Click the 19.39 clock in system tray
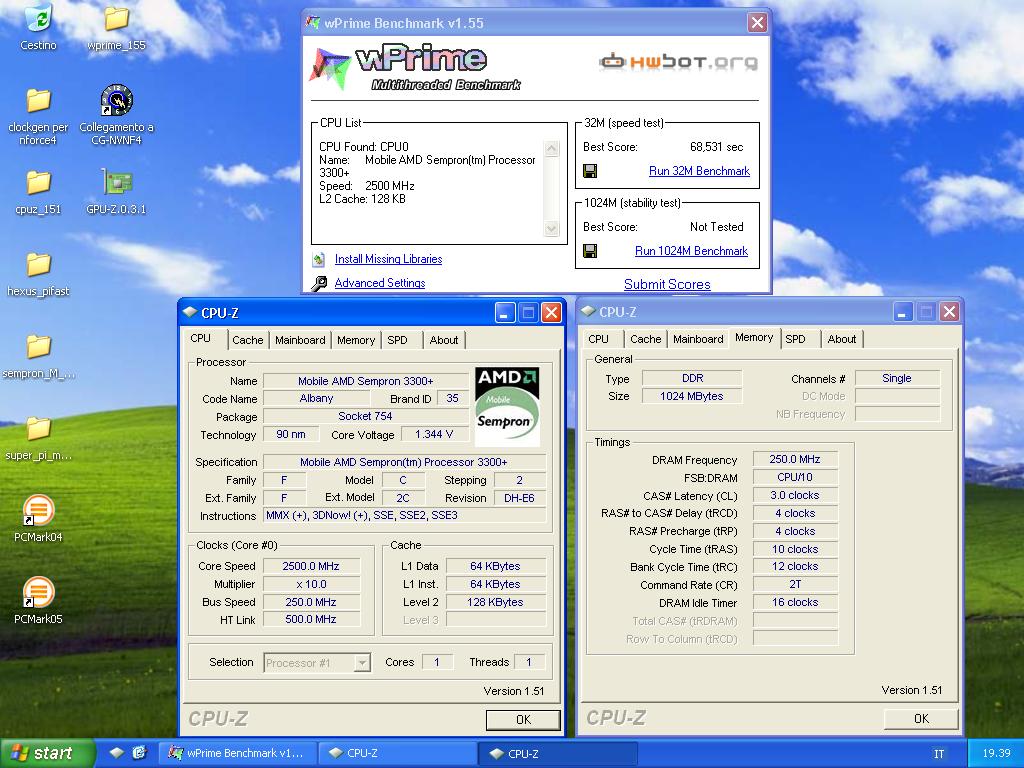Viewport: 1024px width, 768px height. [997, 753]
